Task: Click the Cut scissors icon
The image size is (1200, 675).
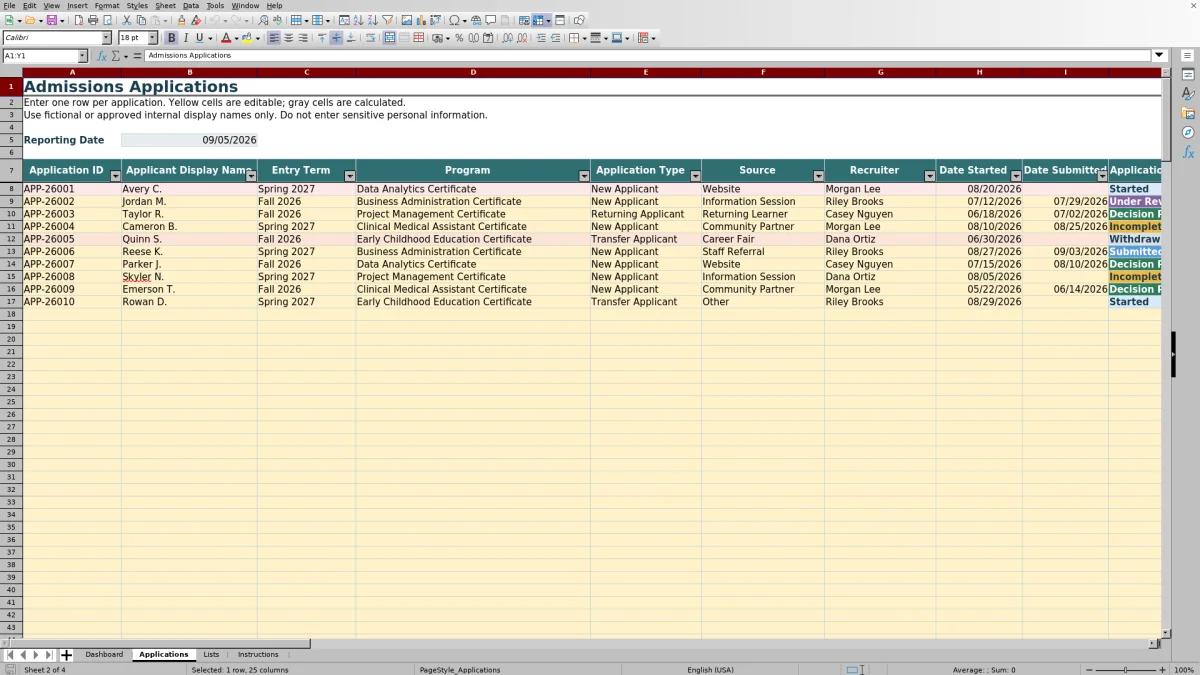Action: [x=127, y=20]
